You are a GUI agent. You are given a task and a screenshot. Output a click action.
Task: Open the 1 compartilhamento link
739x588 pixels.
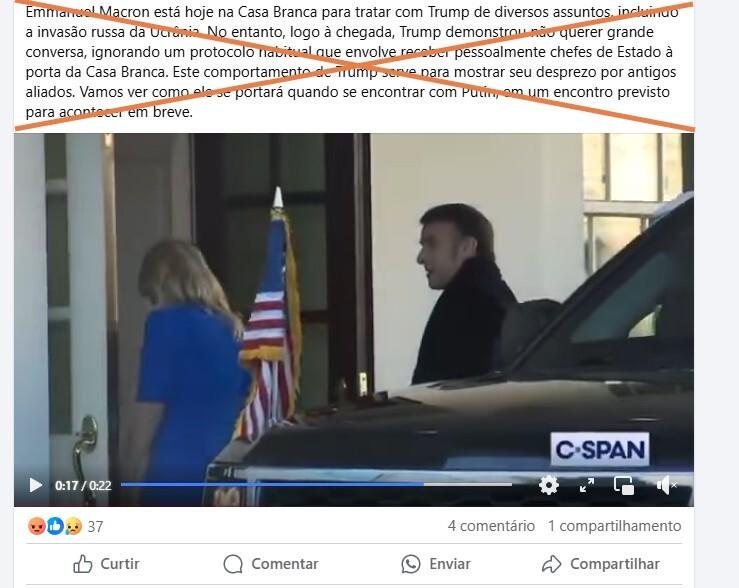pos(615,526)
